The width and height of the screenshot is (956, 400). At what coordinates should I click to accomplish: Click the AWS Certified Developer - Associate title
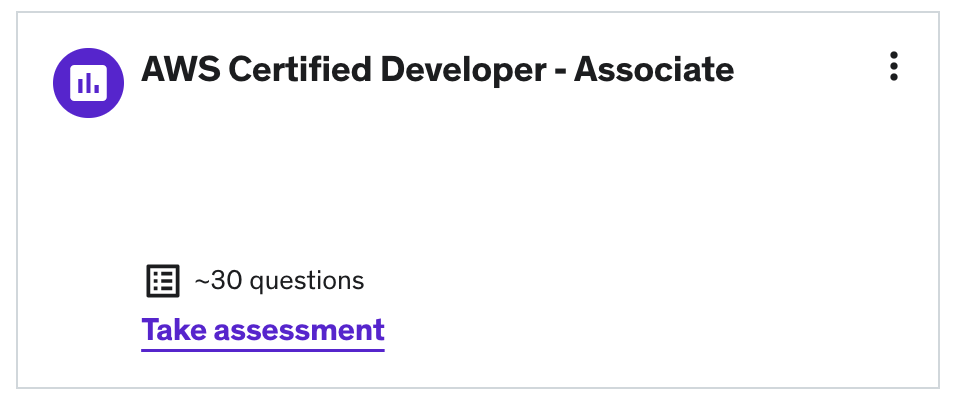pos(437,69)
